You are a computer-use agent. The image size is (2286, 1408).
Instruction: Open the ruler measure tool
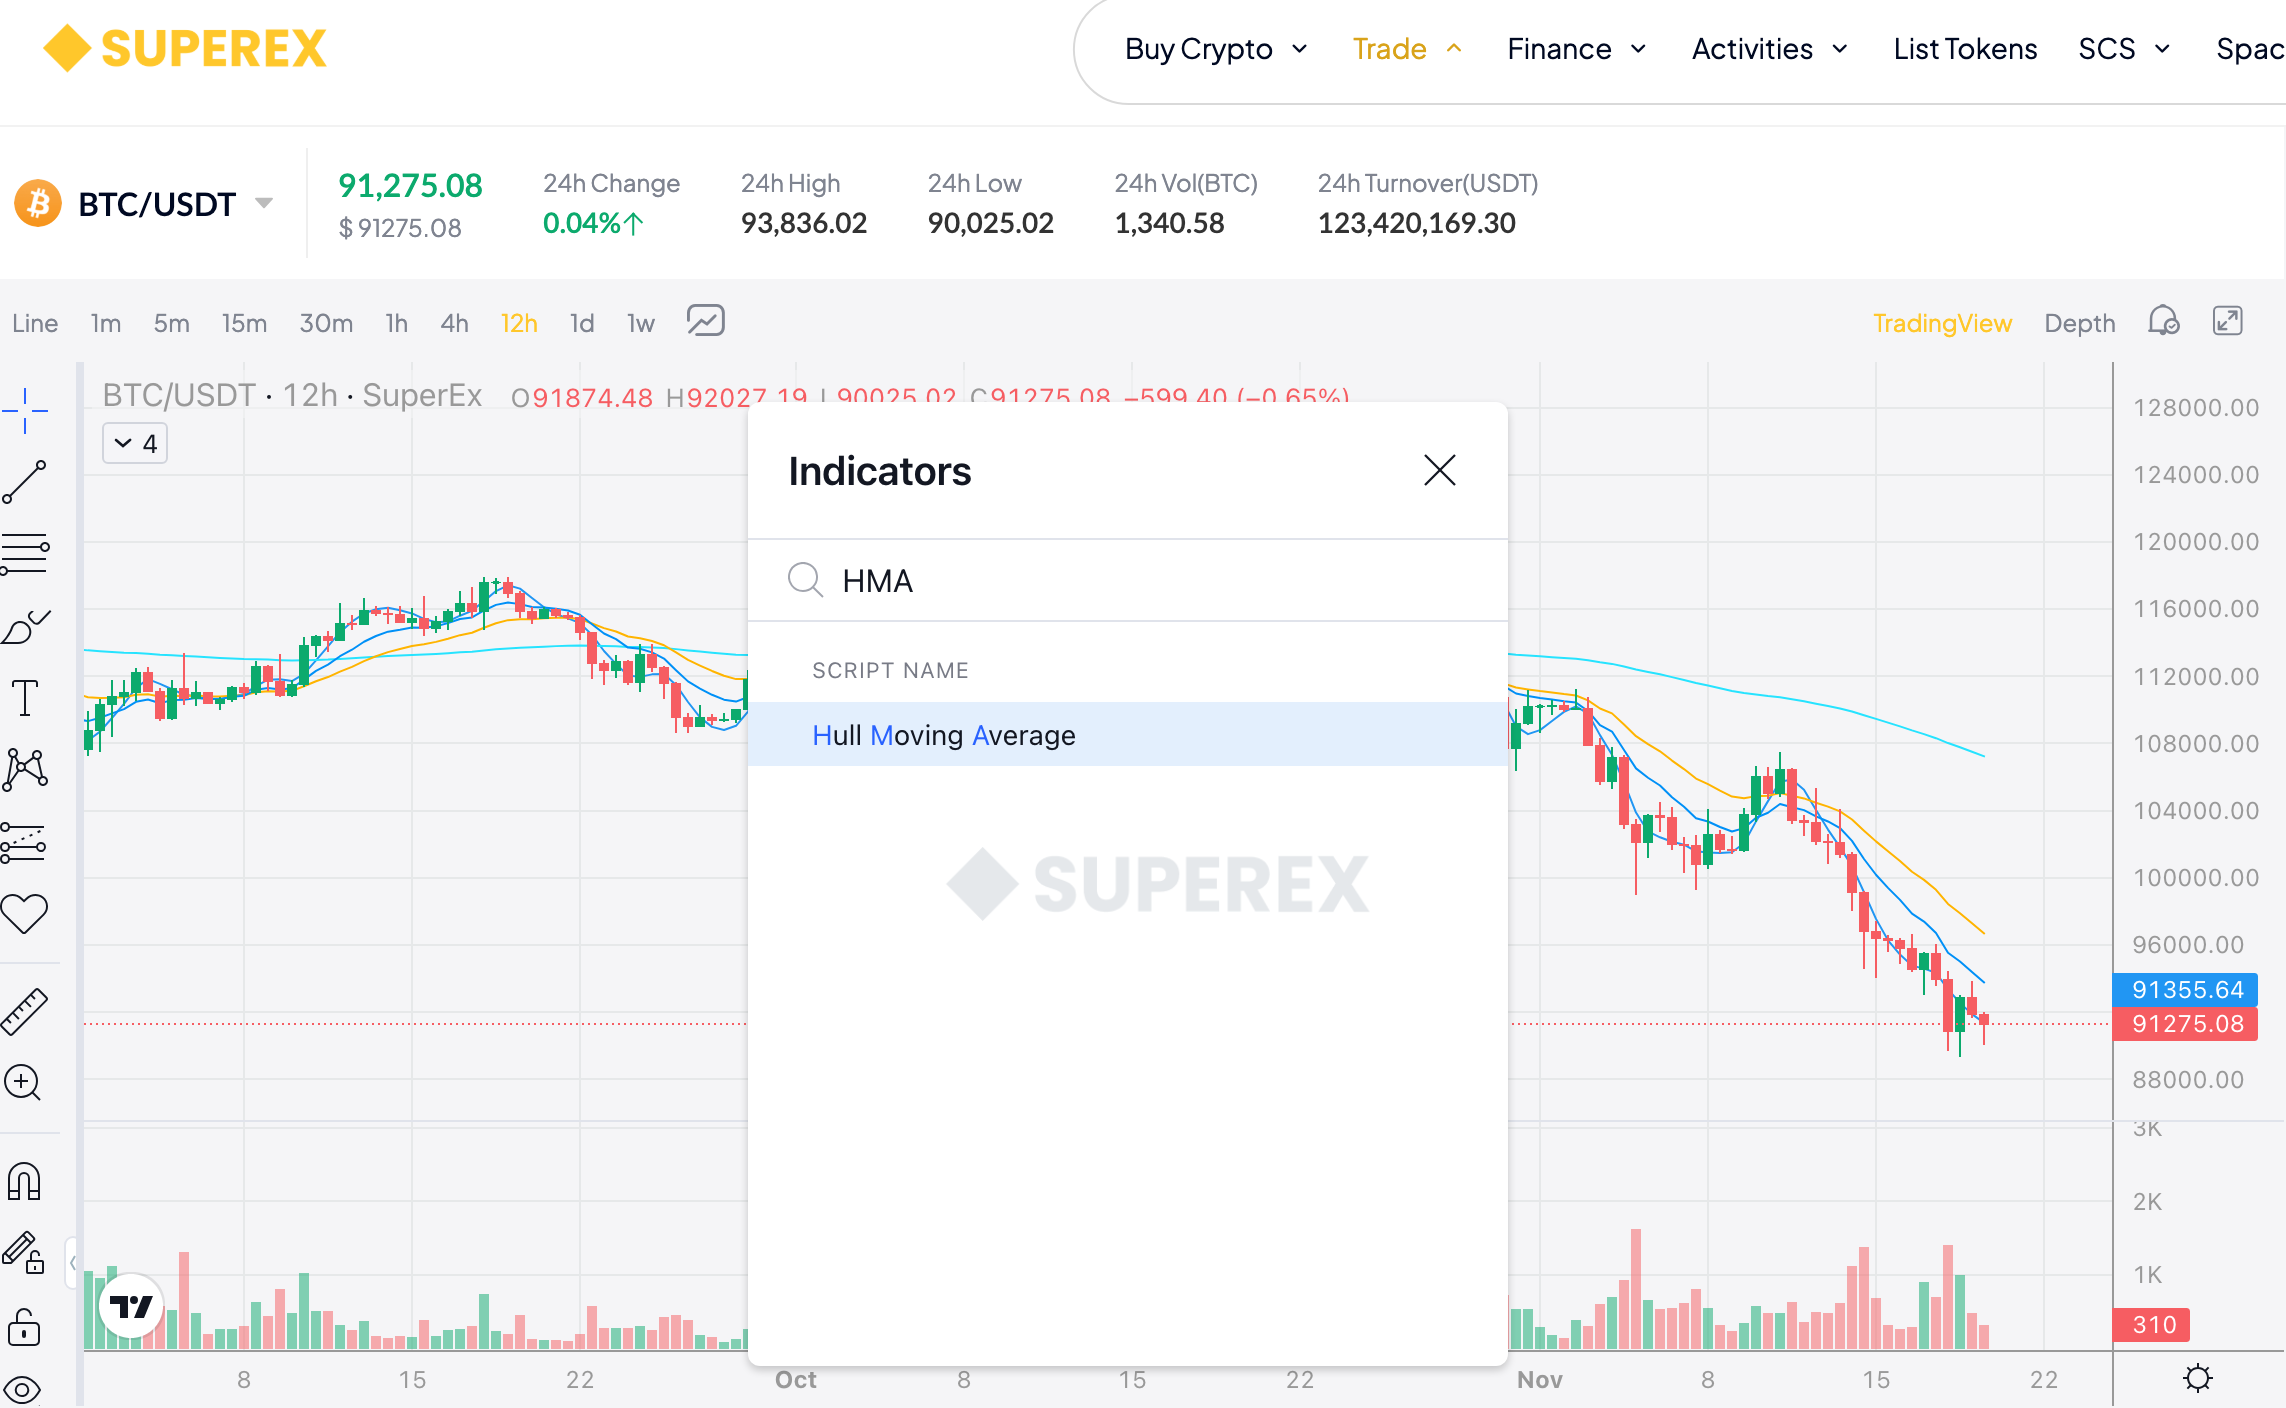(25, 1011)
